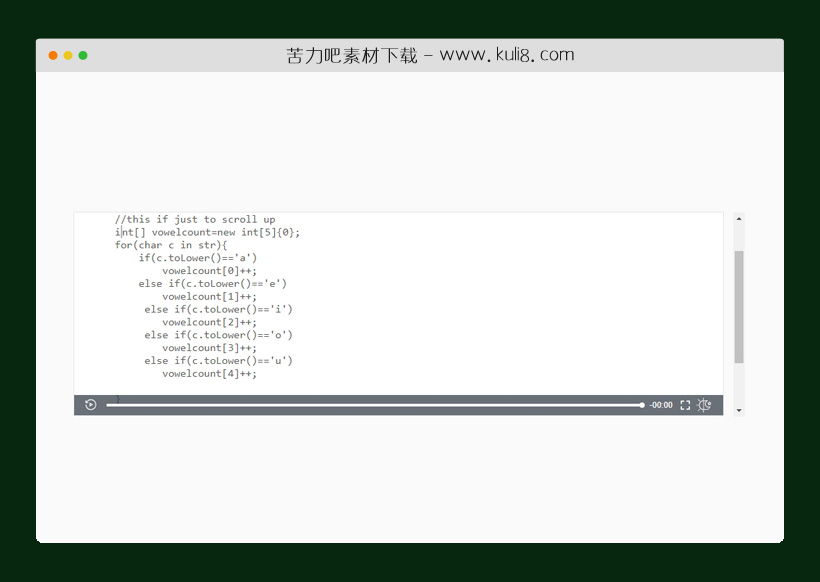Click the 'vowelcount[0]++;' code line

pos(209,271)
